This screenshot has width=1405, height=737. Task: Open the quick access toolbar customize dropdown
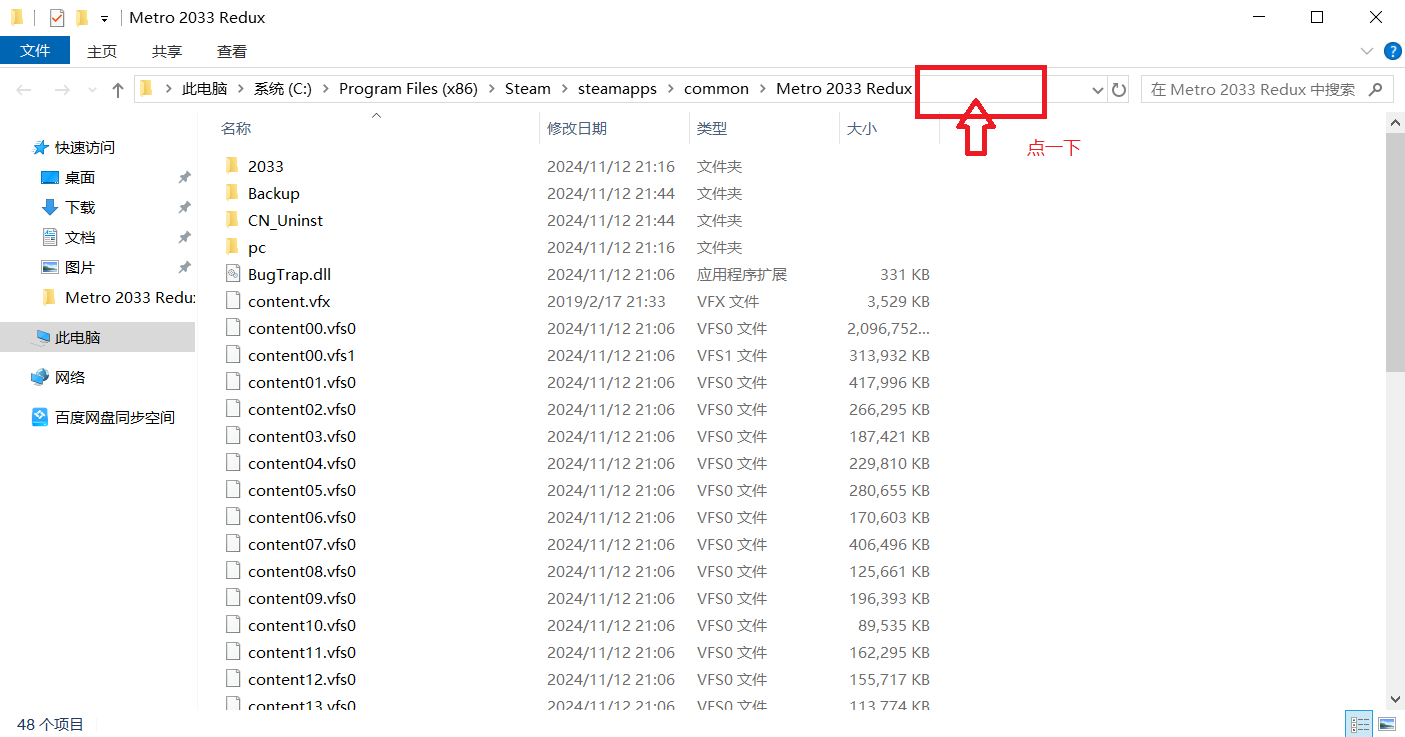pyautogui.click(x=104, y=19)
